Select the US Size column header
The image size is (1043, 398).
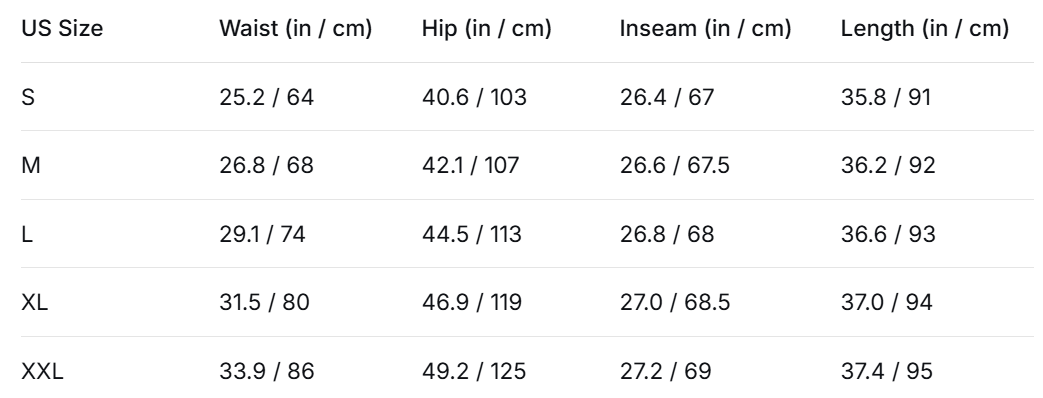point(62,29)
